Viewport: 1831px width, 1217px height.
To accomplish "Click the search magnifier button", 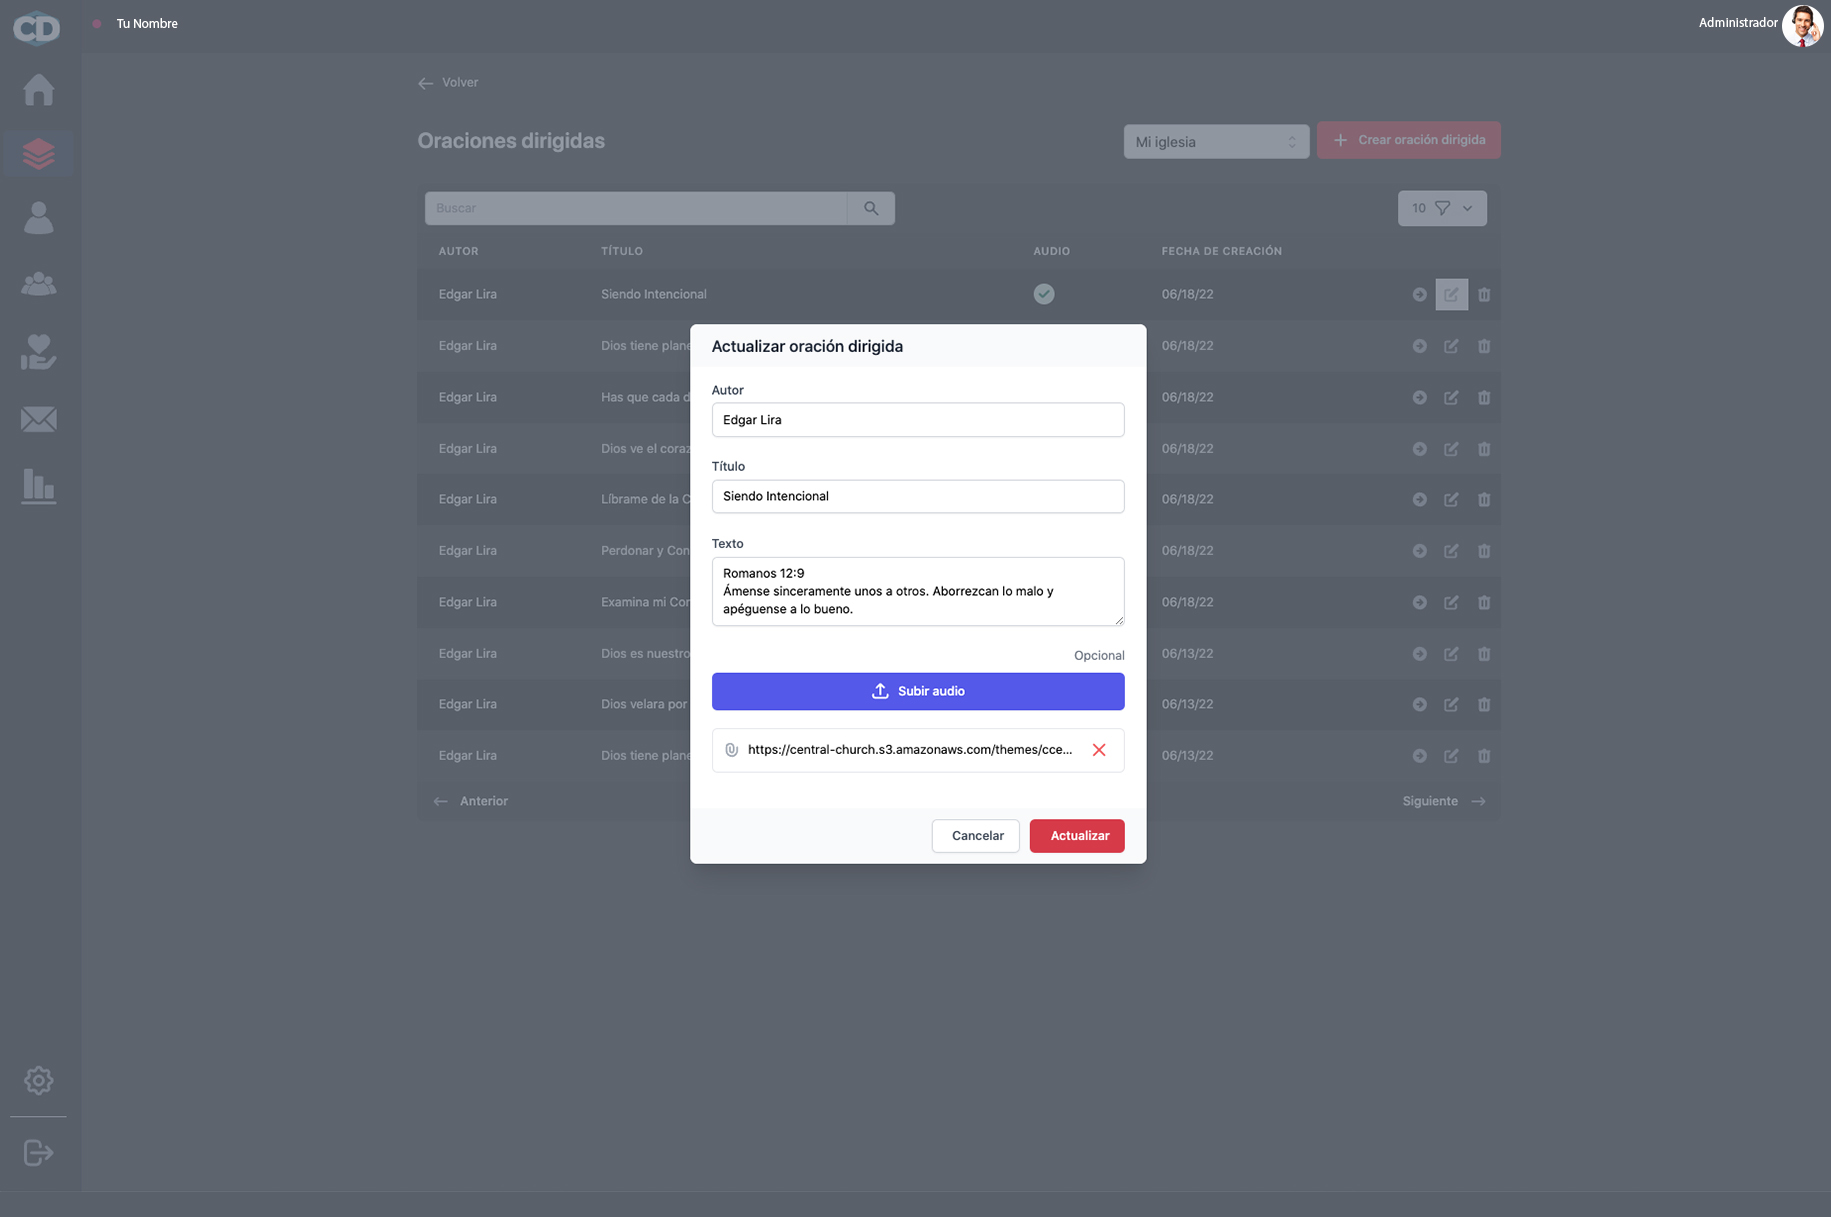I will [x=871, y=208].
